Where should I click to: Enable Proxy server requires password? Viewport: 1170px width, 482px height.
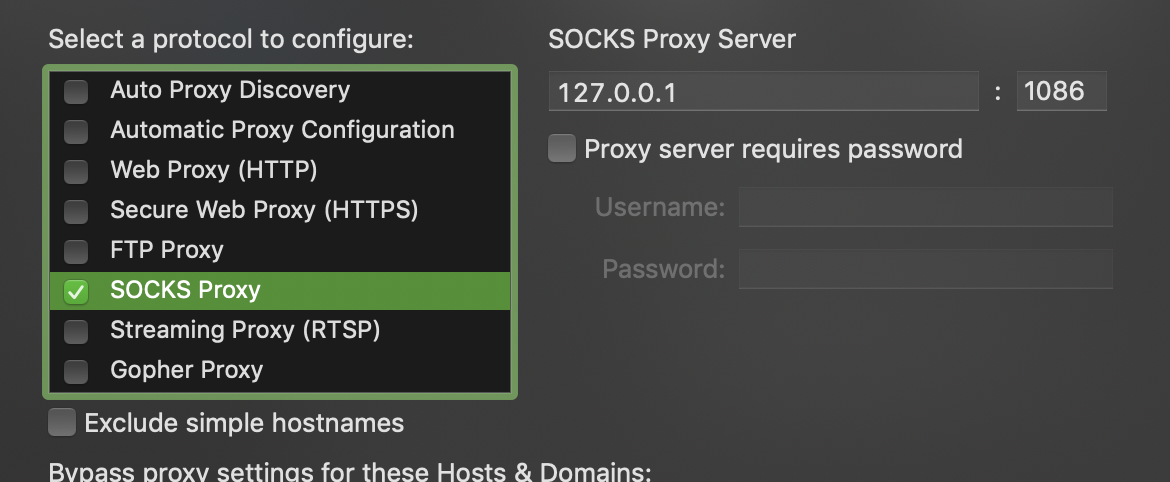[562, 148]
